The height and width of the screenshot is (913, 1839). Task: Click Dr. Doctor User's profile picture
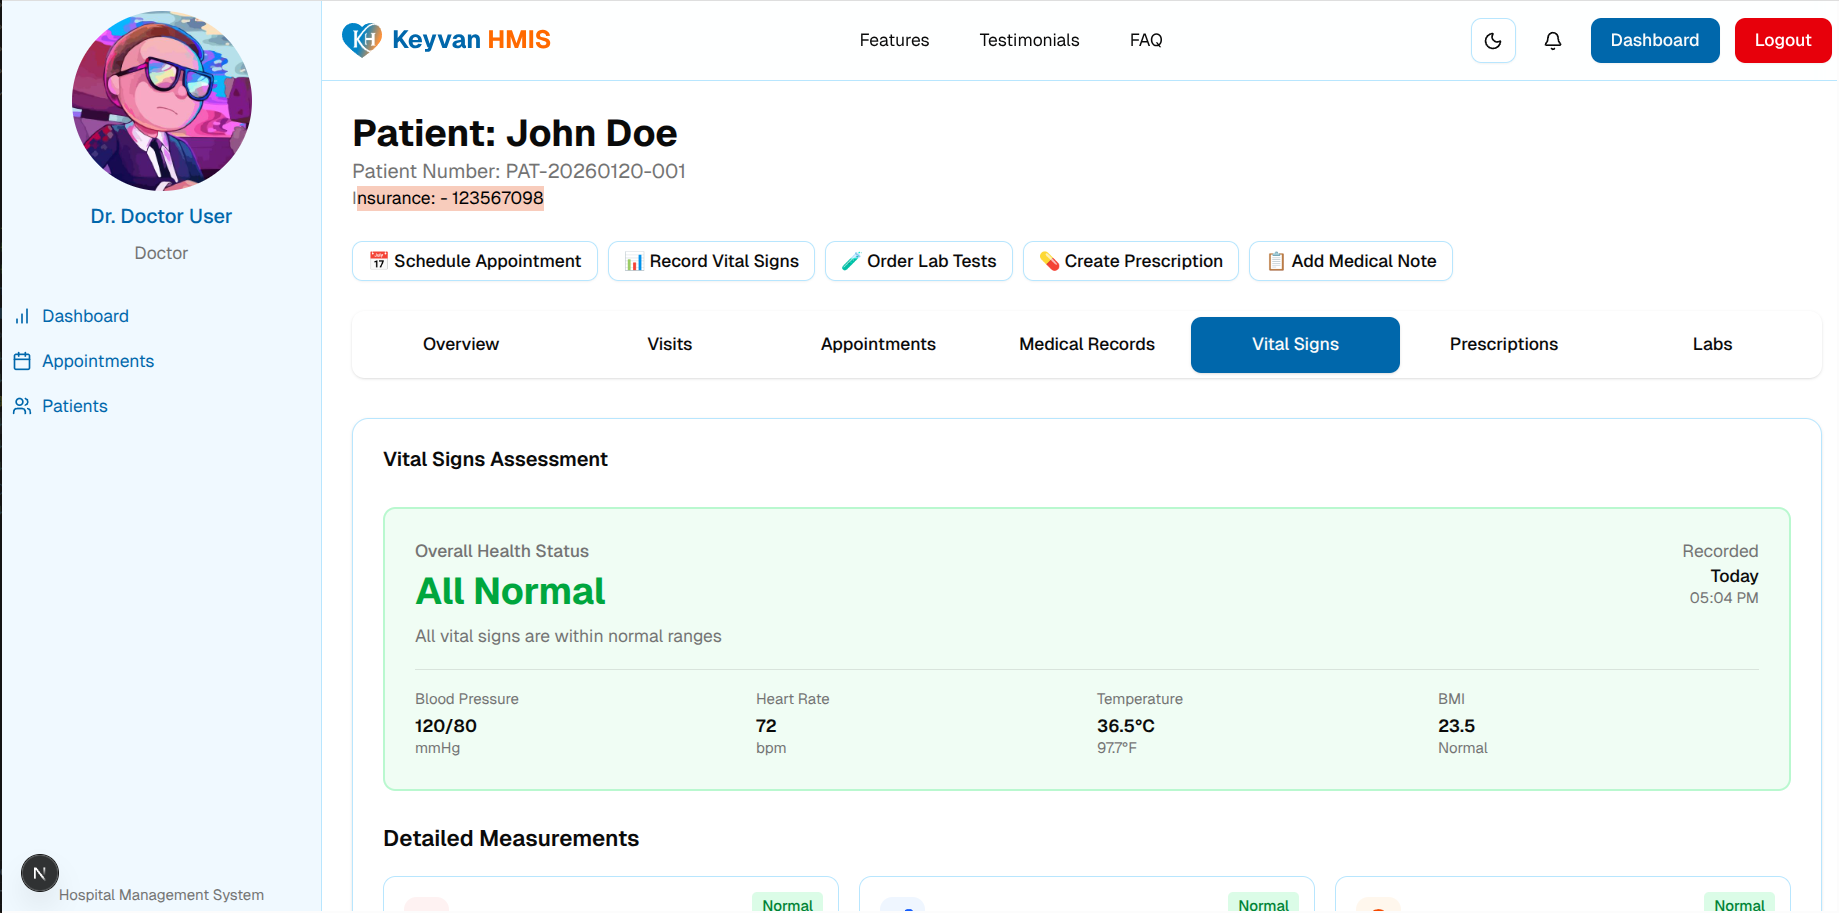tap(161, 100)
